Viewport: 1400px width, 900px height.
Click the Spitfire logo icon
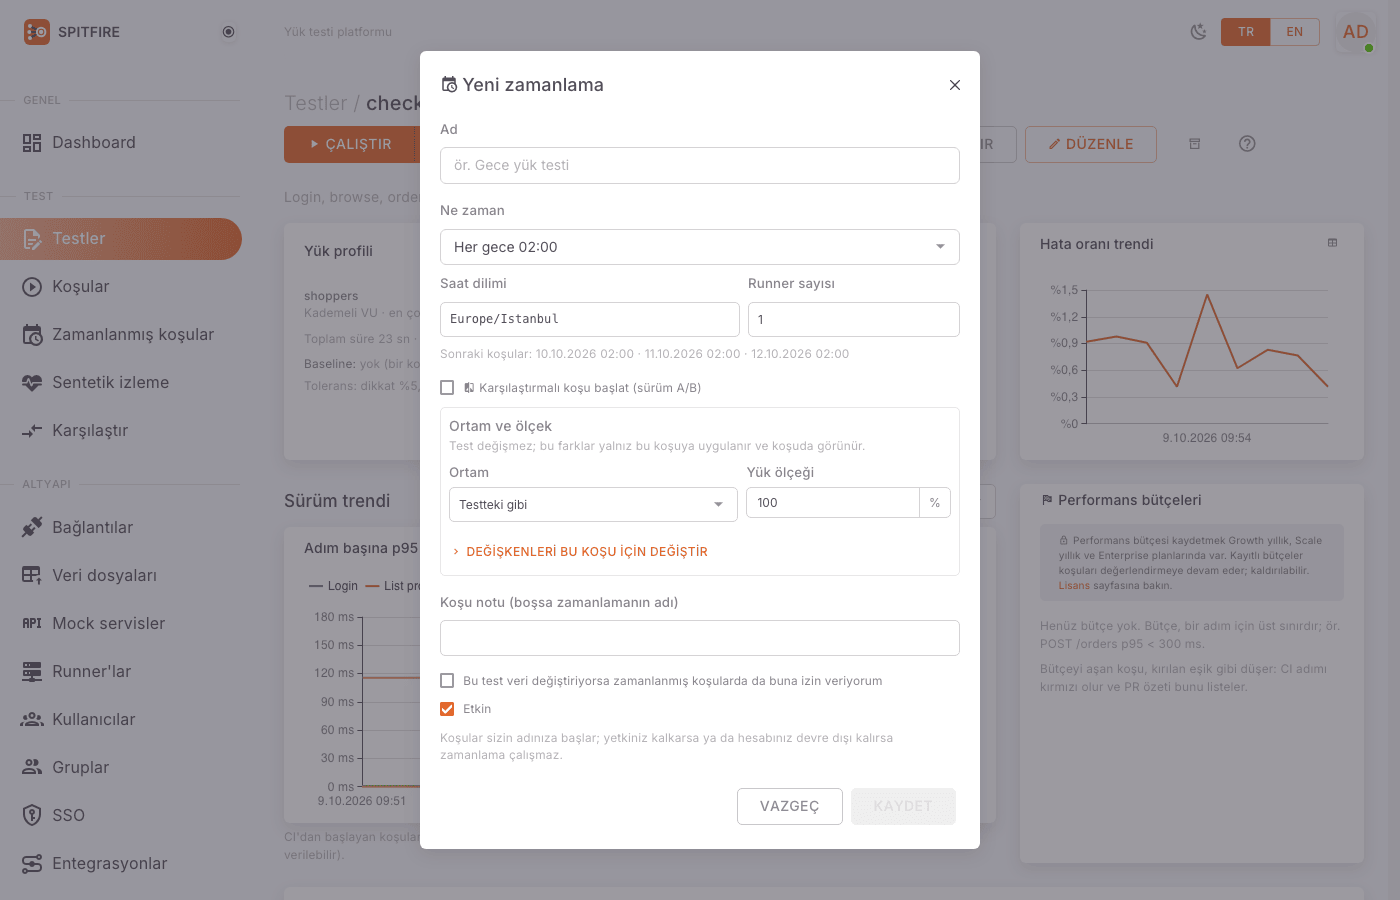pos(36,32)
